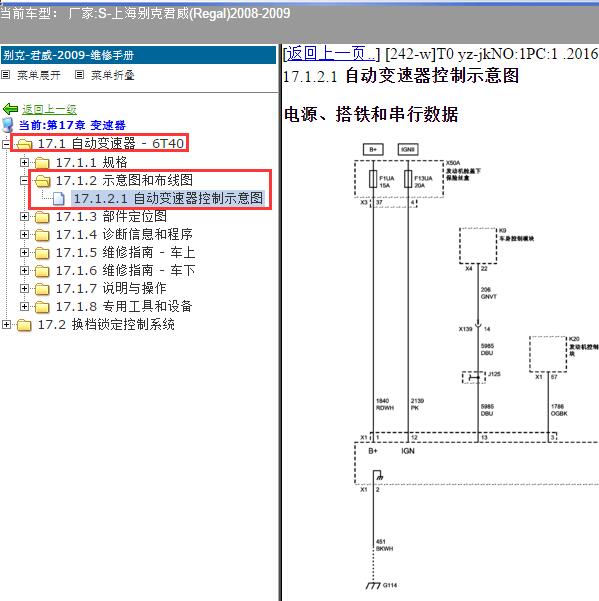Expand the 17.1.3 部件定位图 node
The image size is (599, 601).
click(25, 217)
